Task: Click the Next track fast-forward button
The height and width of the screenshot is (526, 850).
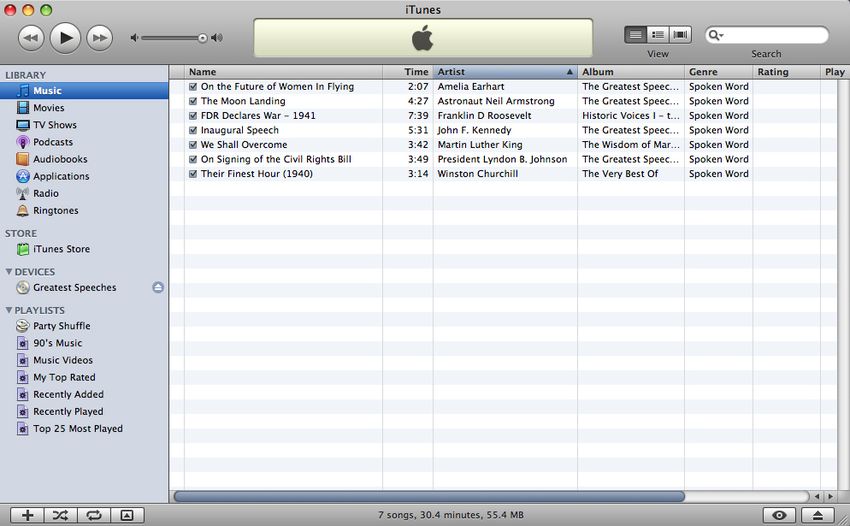Action: (x=100, y=38)
